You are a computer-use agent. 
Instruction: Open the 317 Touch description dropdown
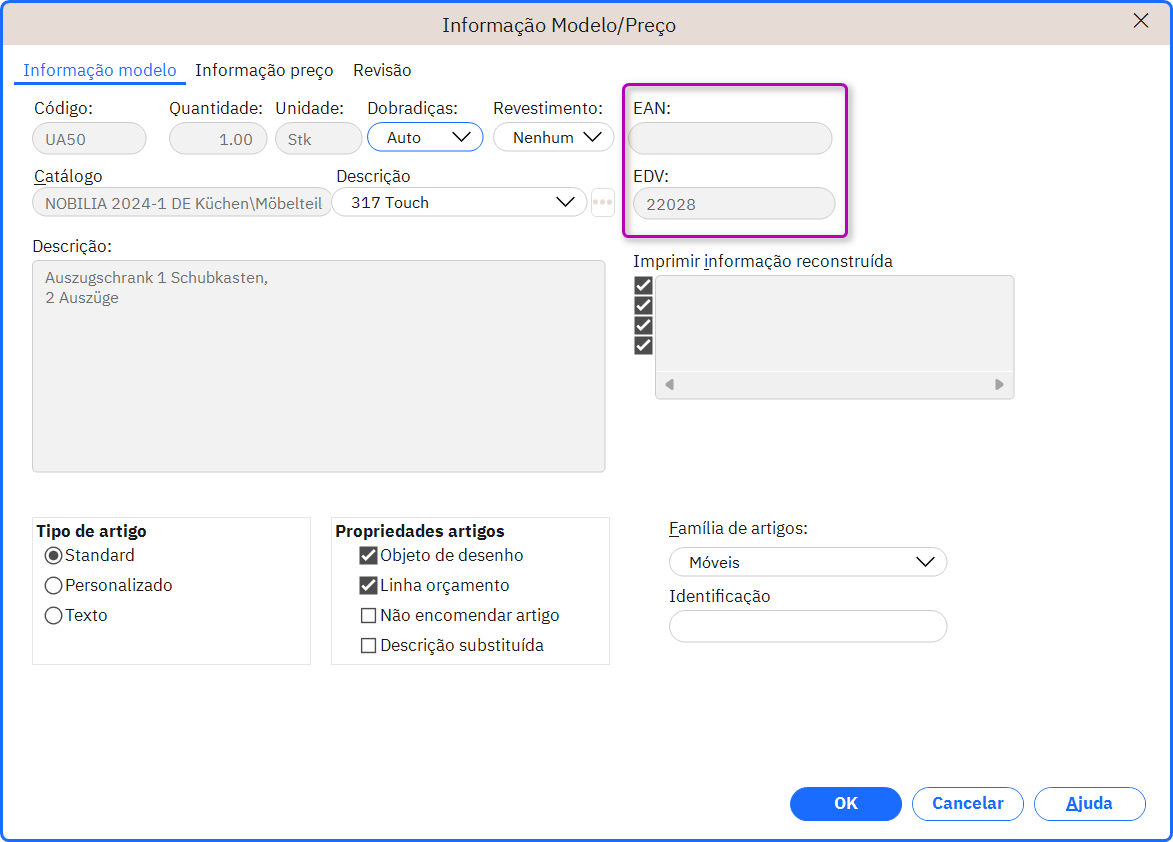click(459, 203)
